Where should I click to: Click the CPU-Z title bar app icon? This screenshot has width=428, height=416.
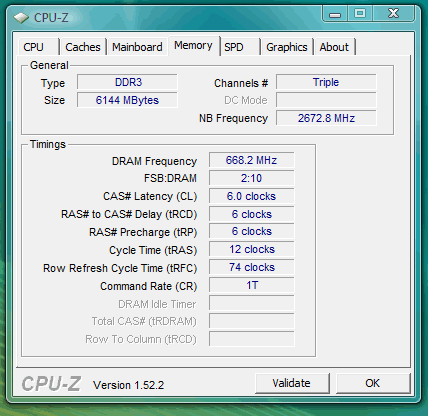21,18
